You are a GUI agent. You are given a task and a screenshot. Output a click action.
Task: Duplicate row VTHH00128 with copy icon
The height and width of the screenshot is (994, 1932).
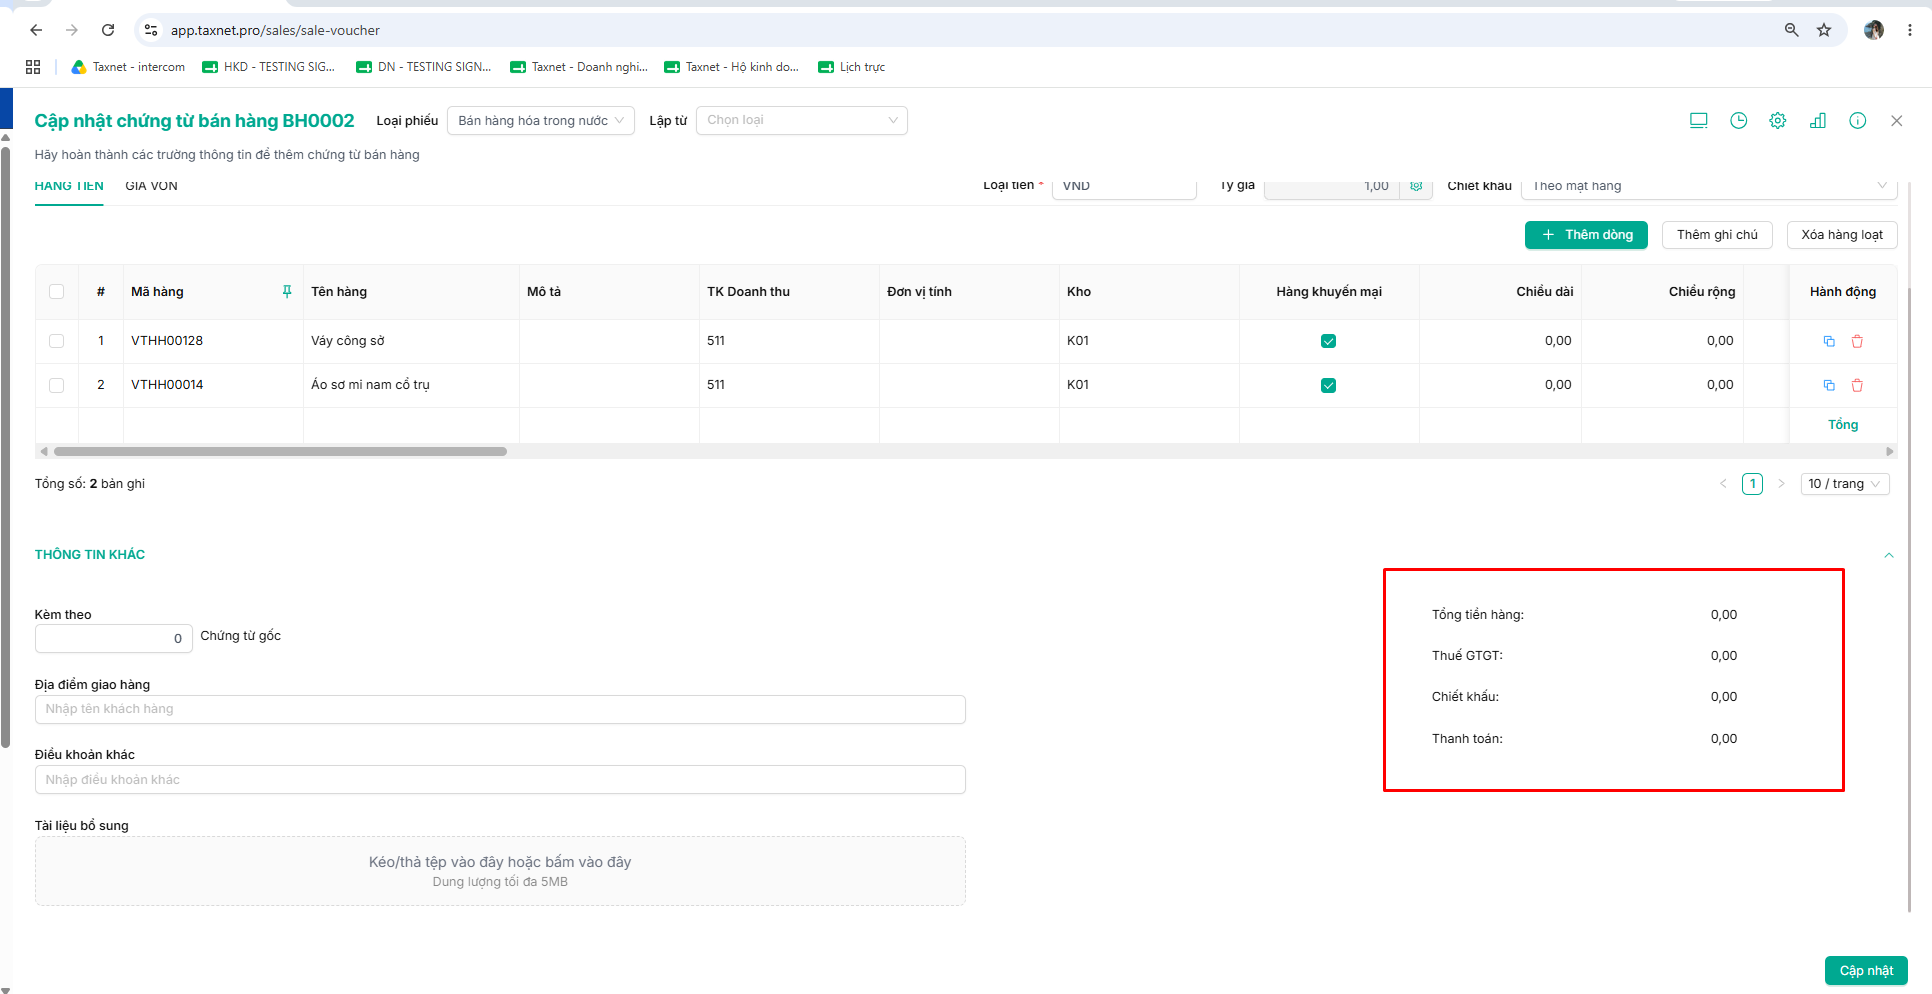coord(1829,341)
